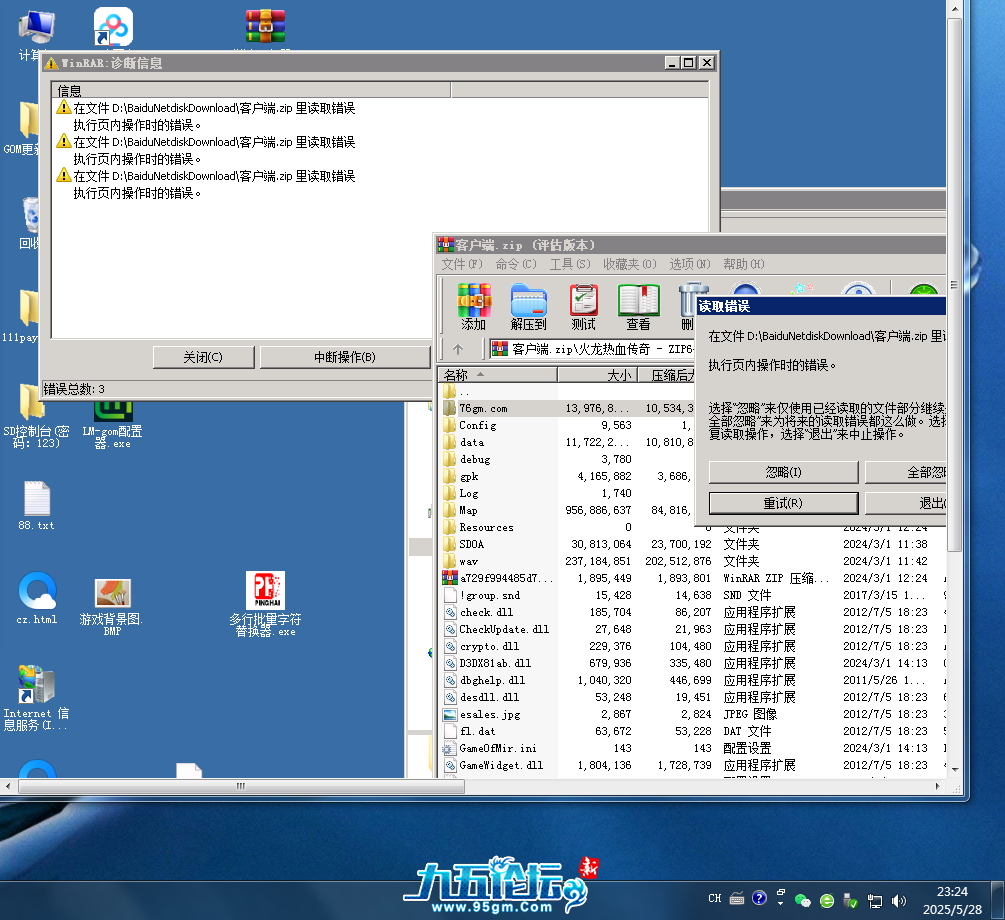Click the 信息 column header in diagnostics

coord(251,90)
